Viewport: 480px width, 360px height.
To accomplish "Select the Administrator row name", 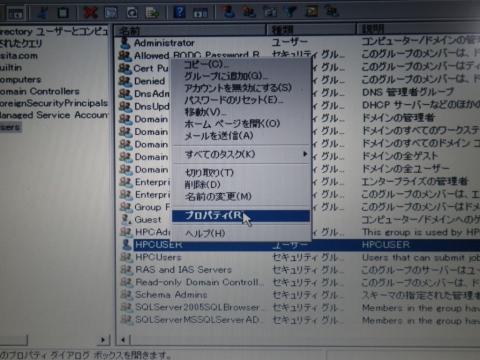I will 164,43.
